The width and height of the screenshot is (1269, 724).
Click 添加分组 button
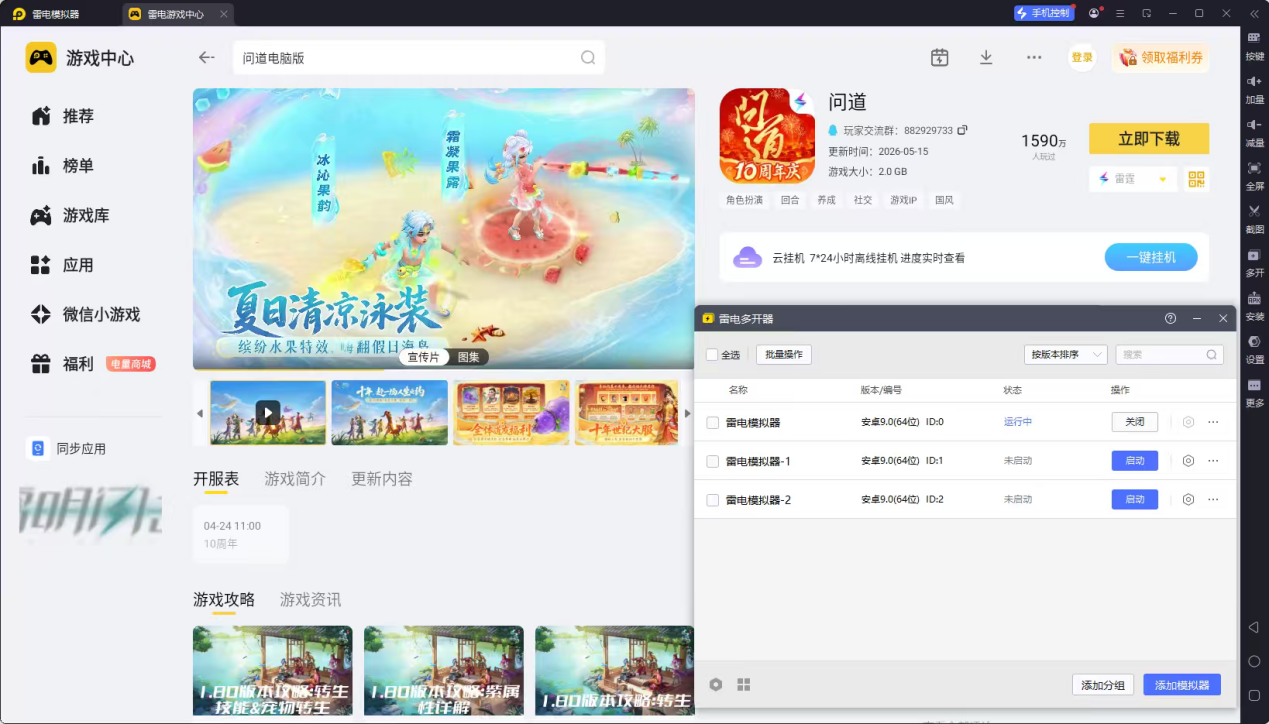(1103, 685)
